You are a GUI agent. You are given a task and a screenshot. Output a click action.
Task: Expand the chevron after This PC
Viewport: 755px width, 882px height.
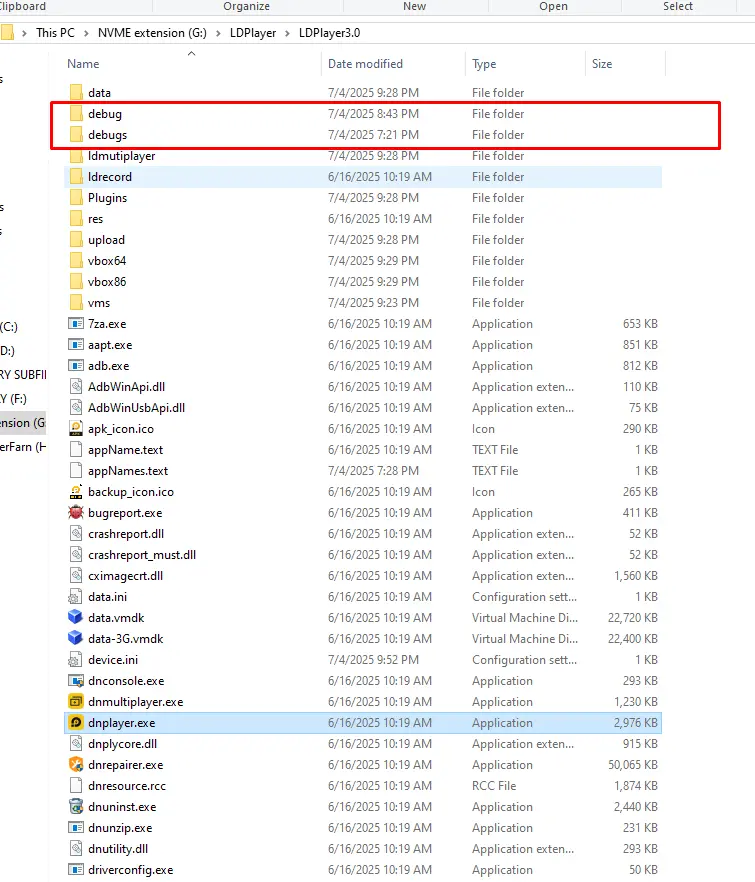(x=86, y=33)
